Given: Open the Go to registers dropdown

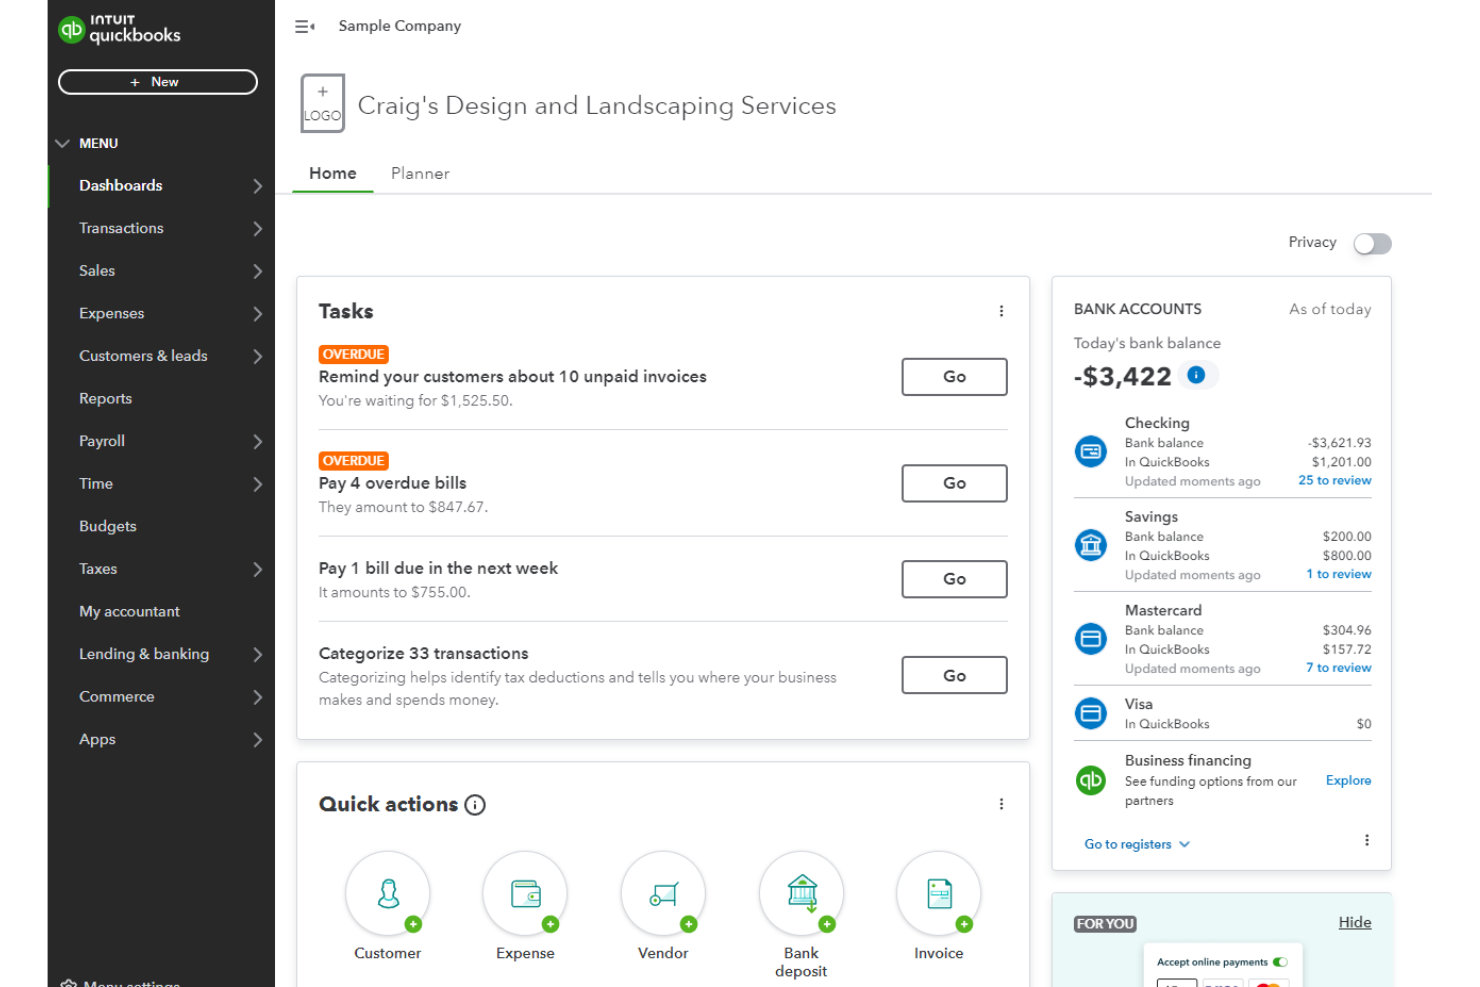Looking at the screenshot, I should (x=1136, y=844).
